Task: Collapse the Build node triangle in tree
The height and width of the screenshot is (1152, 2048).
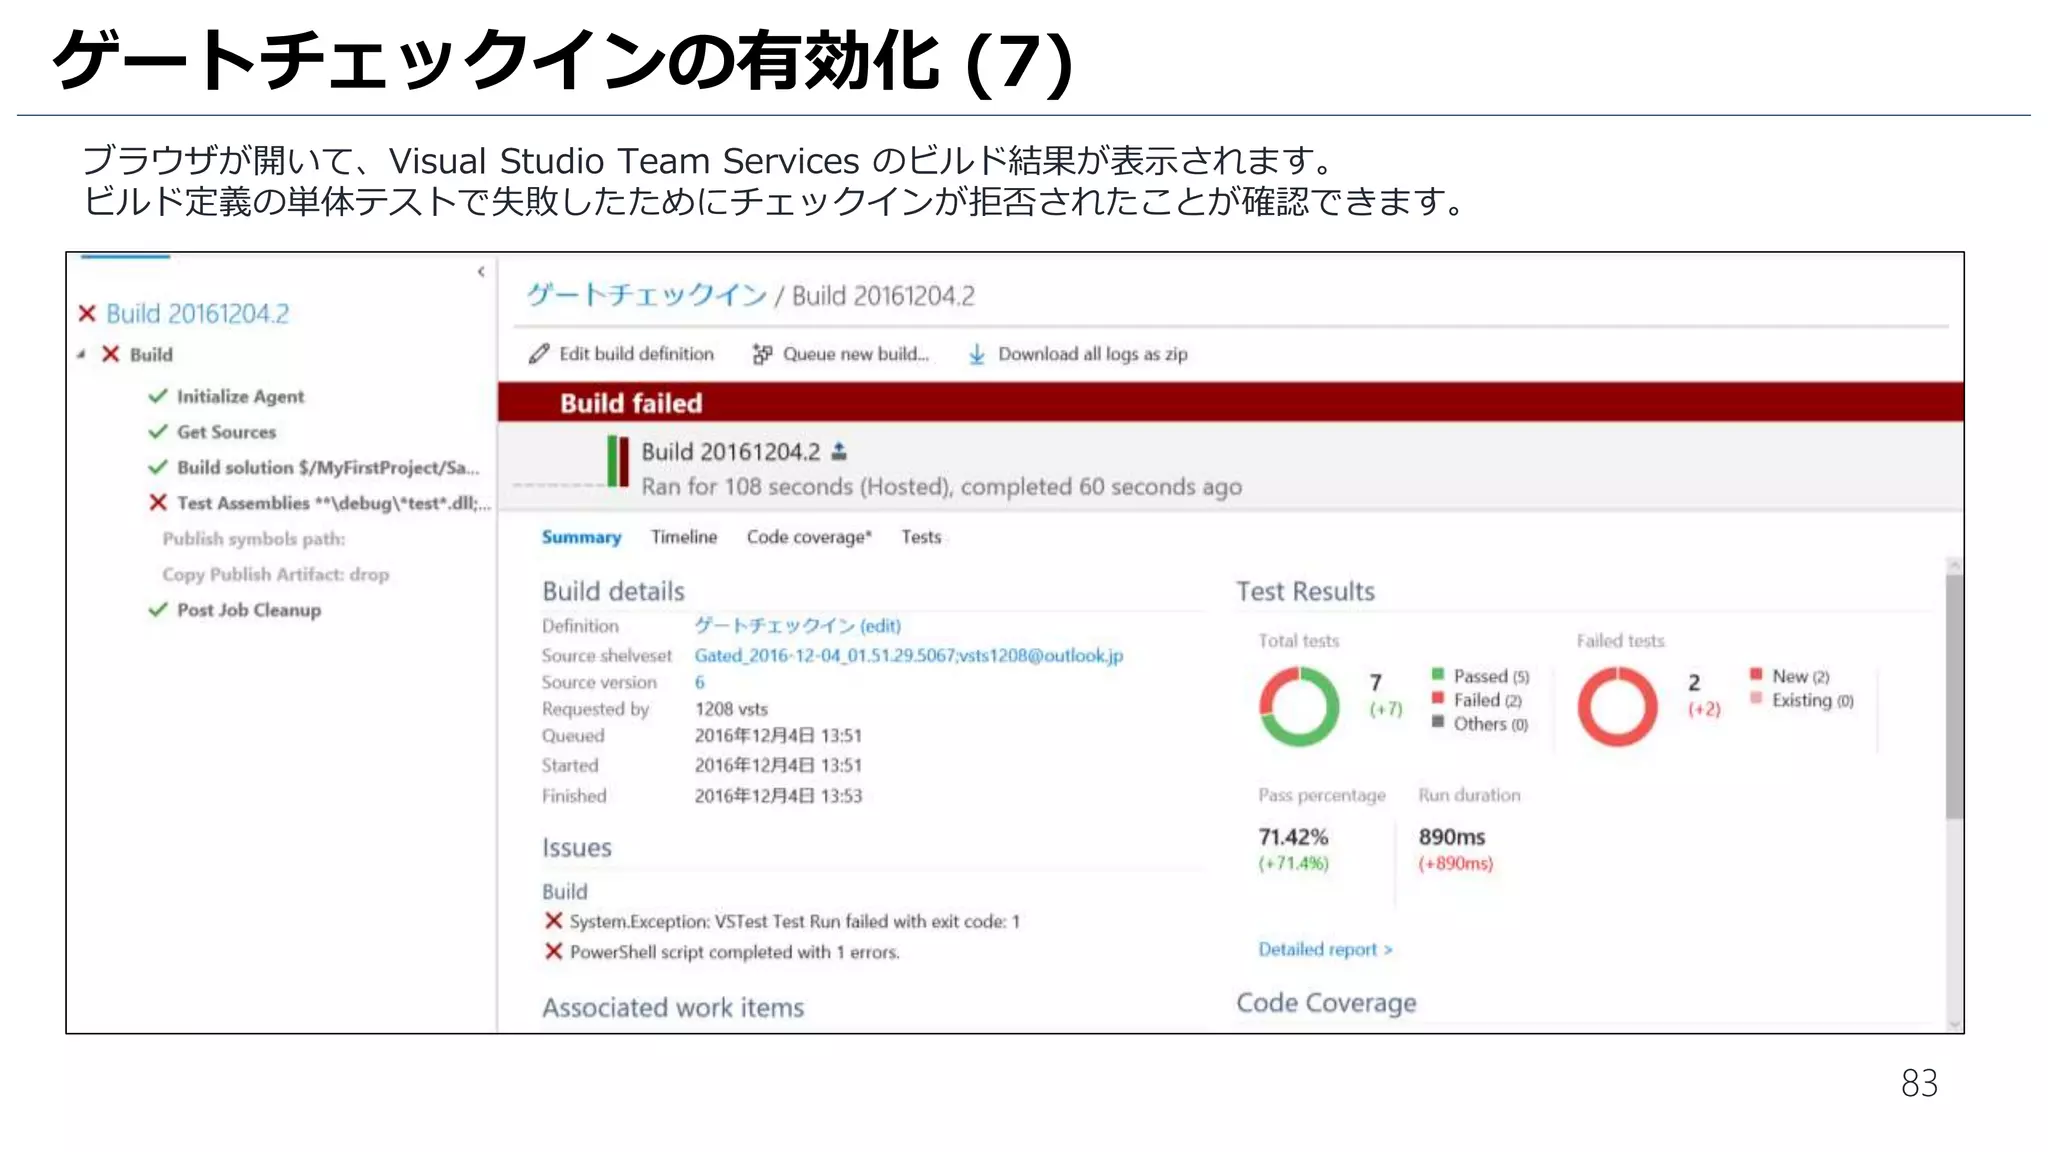Action: (81, 354)
